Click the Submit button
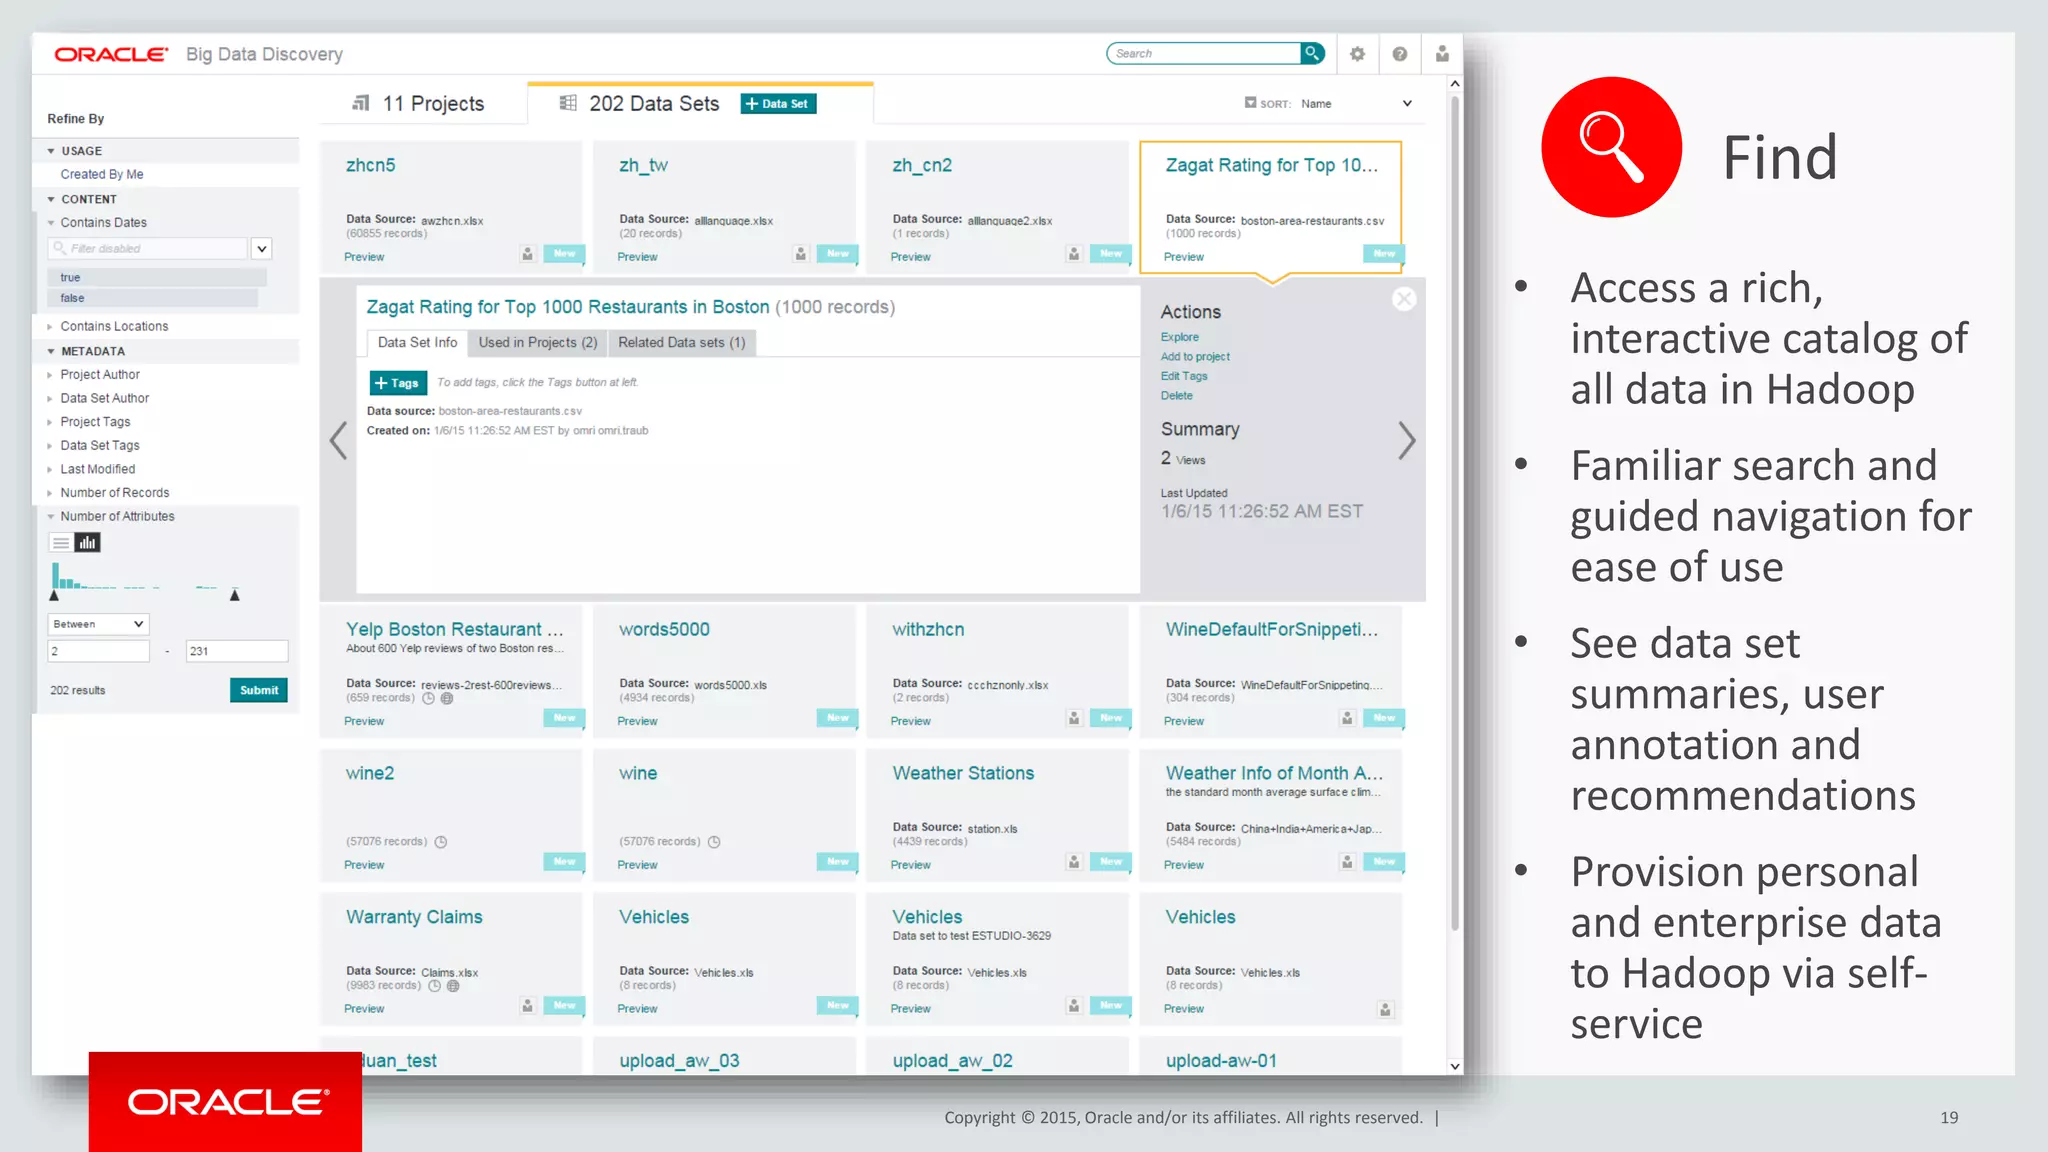Image resolution: width=2048 pixels, height=1152 pixels. (x=259, y=690)
